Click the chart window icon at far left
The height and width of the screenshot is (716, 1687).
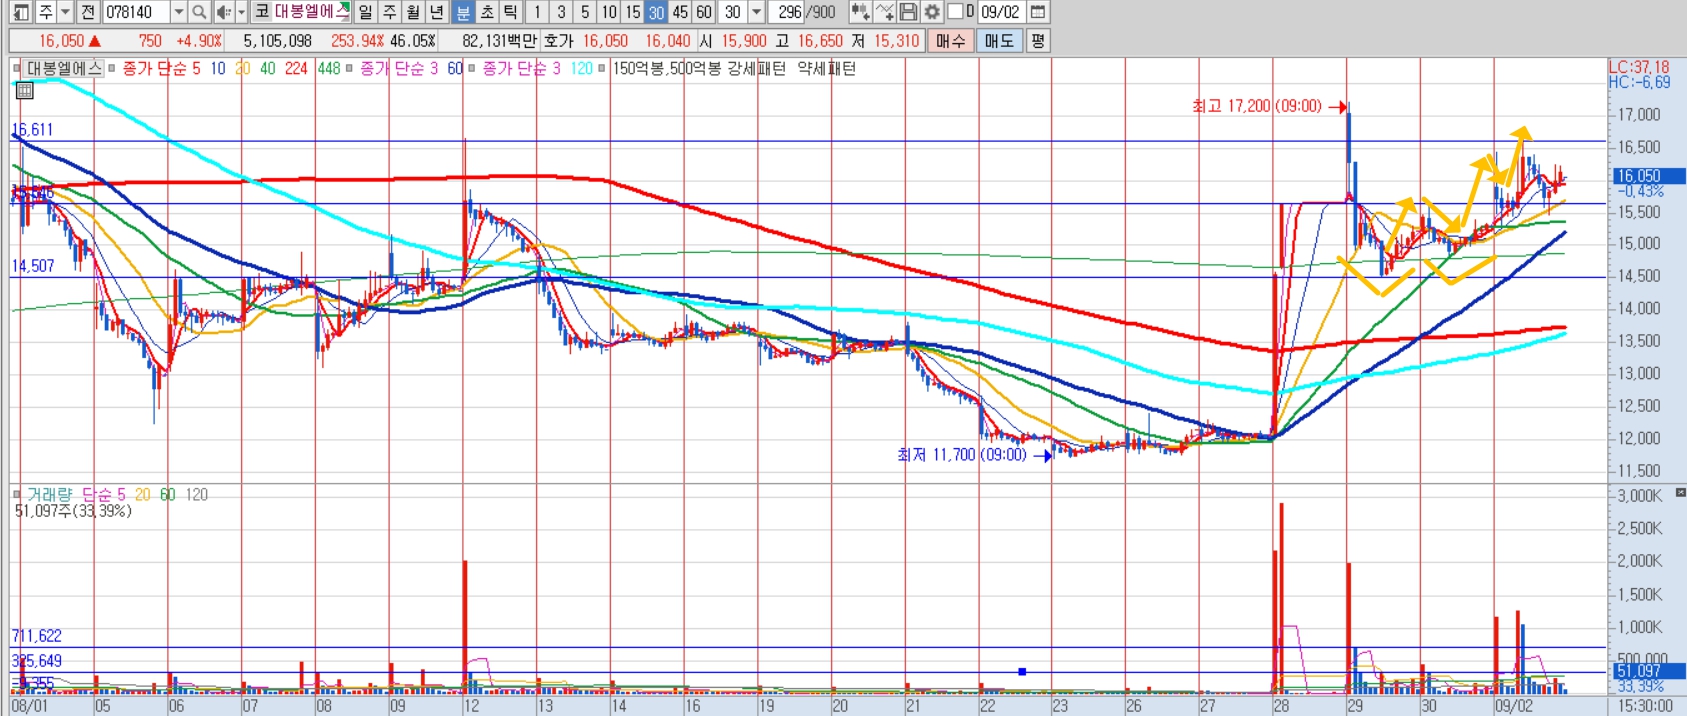(21, 12)
